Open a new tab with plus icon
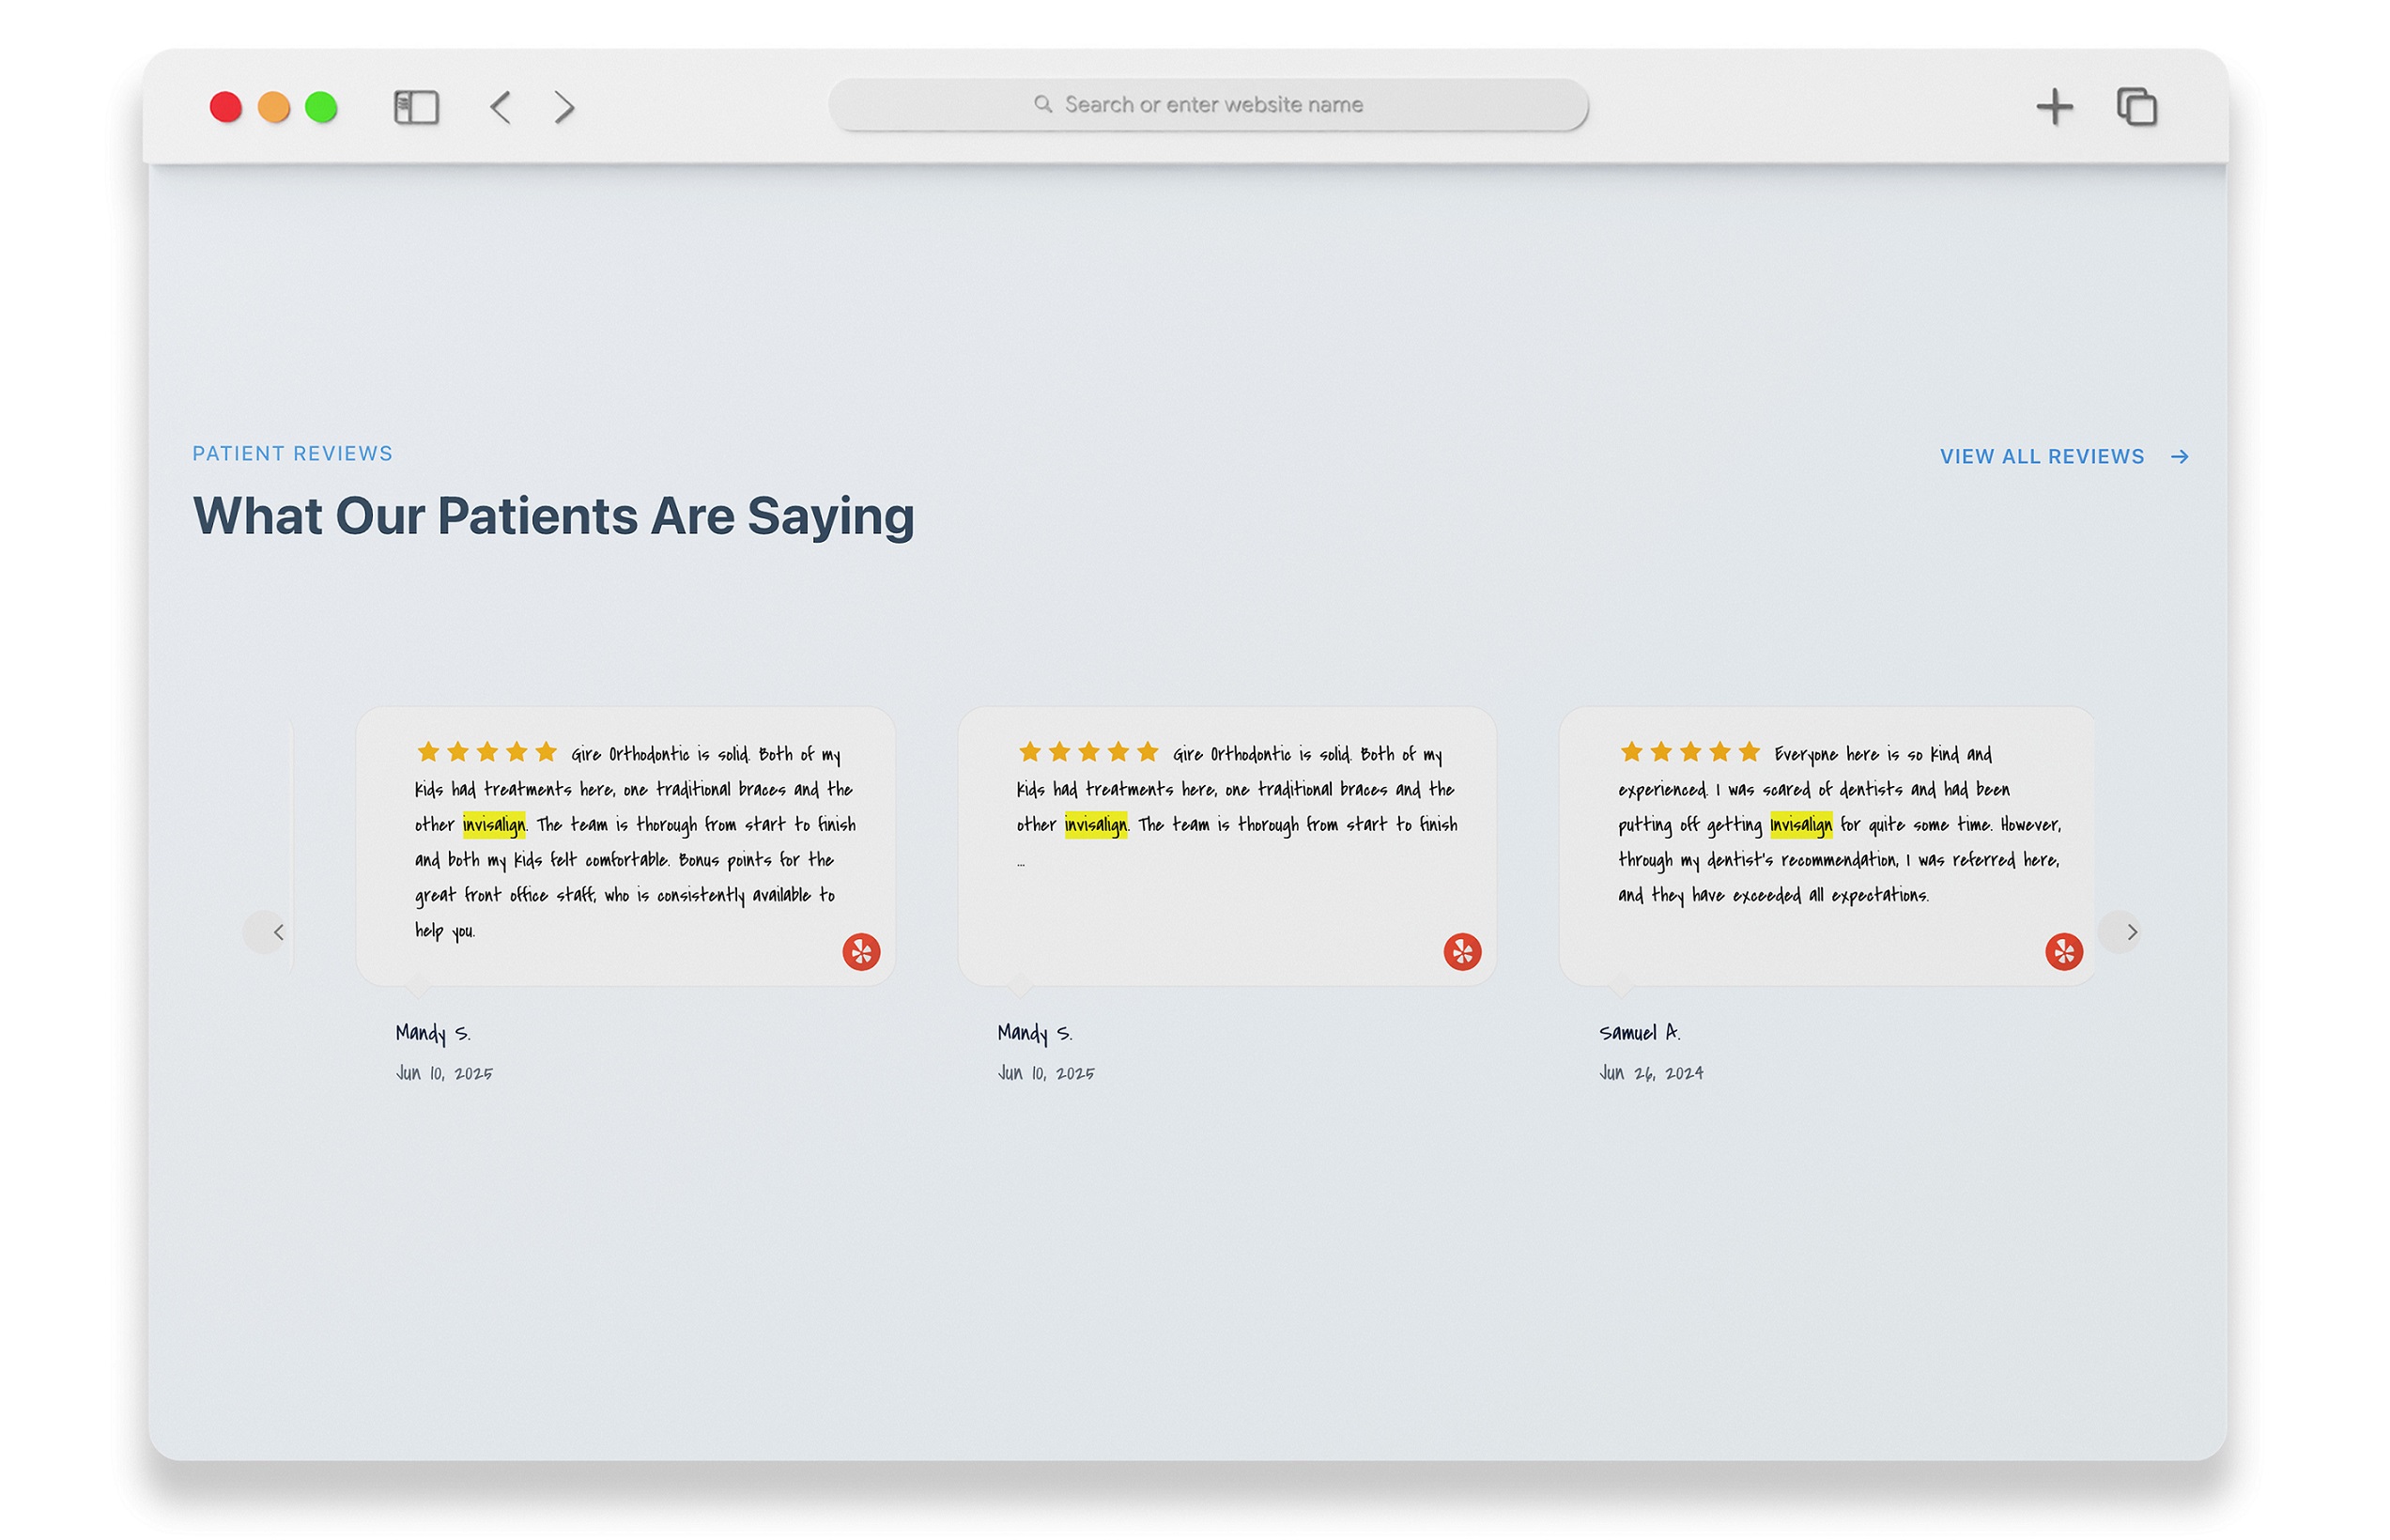 (2054, 107)
